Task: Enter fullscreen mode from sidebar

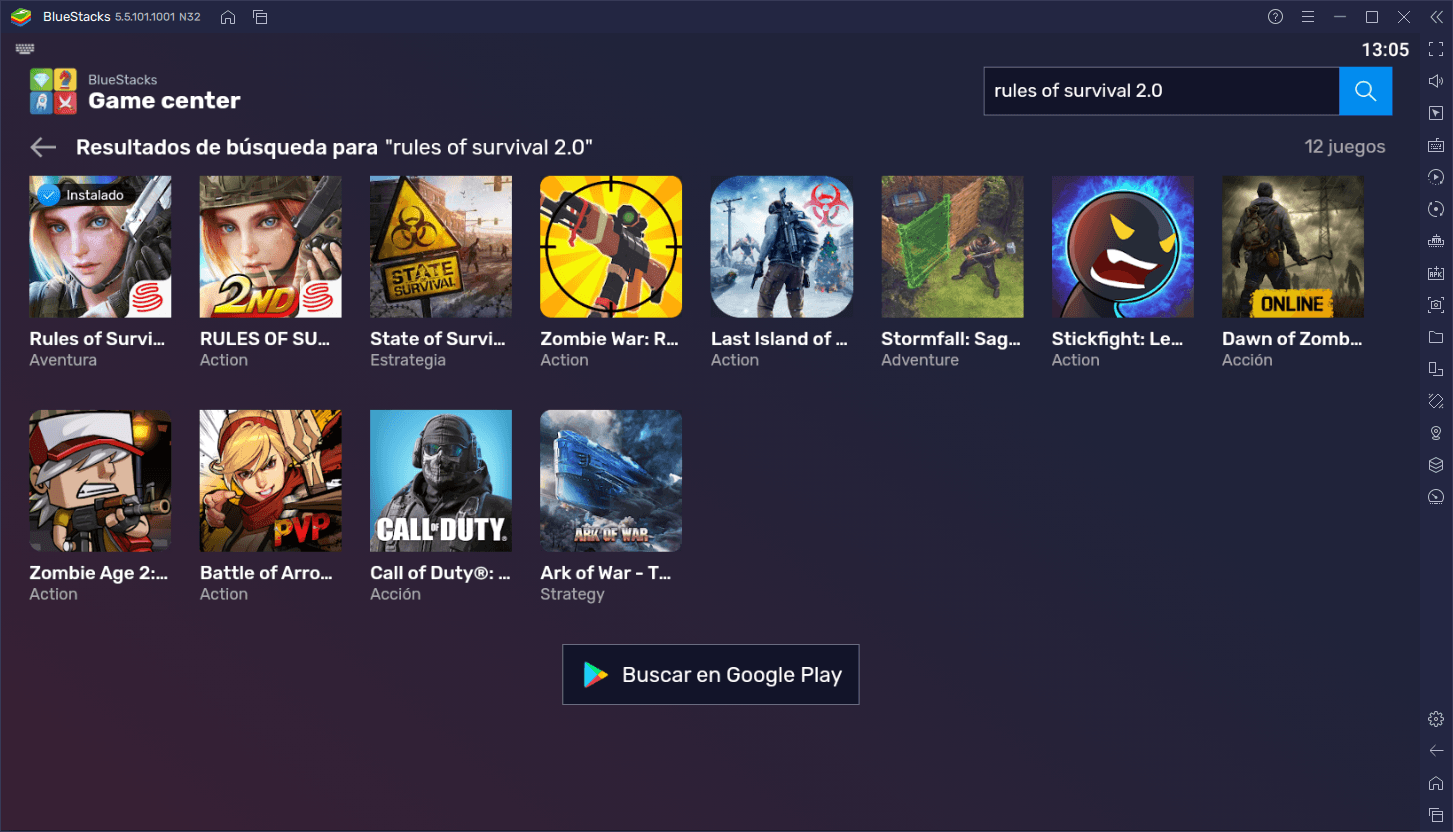Action: pos(1436,49)
